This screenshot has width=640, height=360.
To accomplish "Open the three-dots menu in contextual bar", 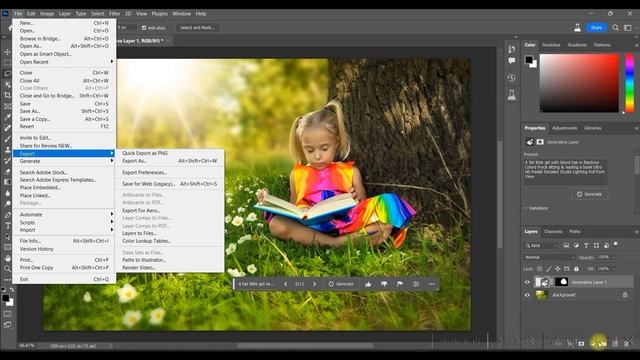I will tap(432, 284).
